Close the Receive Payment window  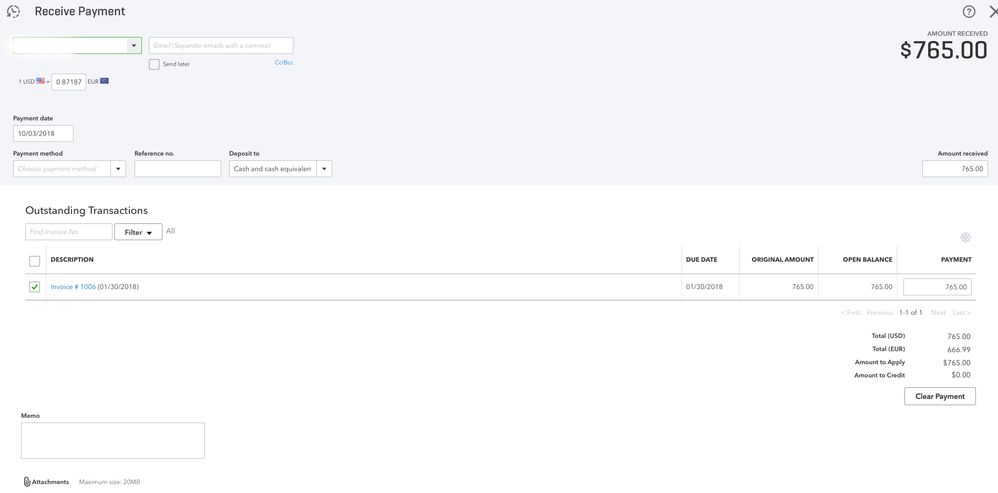tap(992, 12)
